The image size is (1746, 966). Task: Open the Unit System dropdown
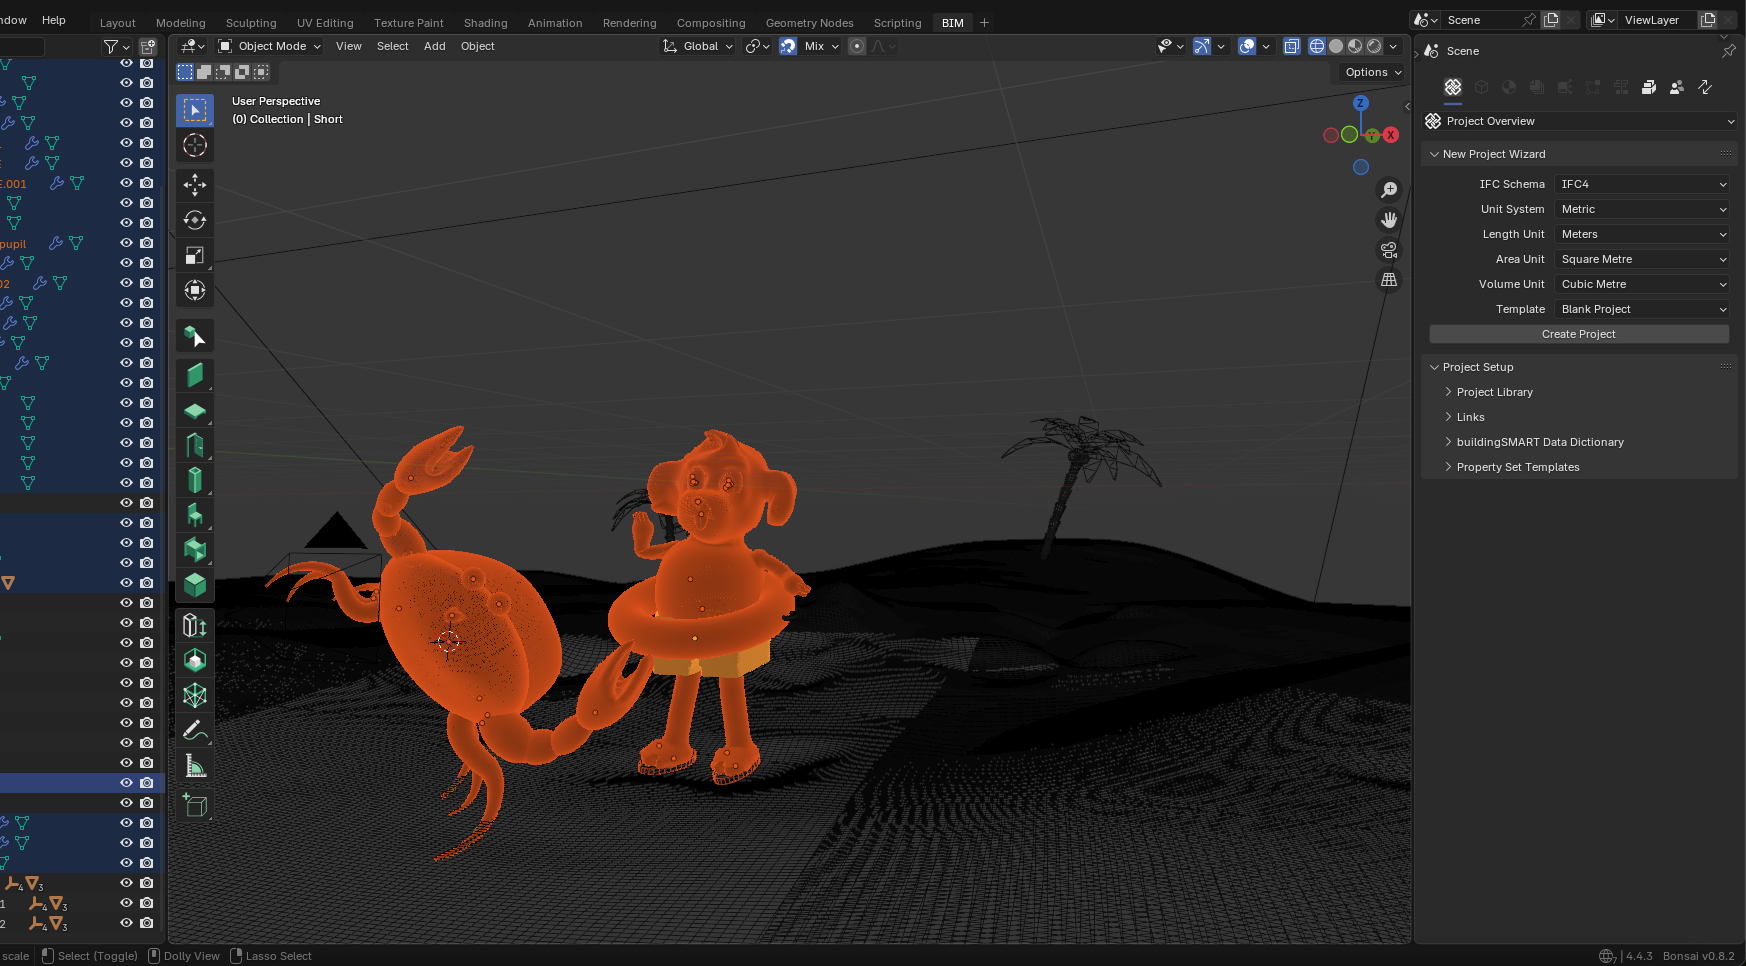click(1642, 209)
